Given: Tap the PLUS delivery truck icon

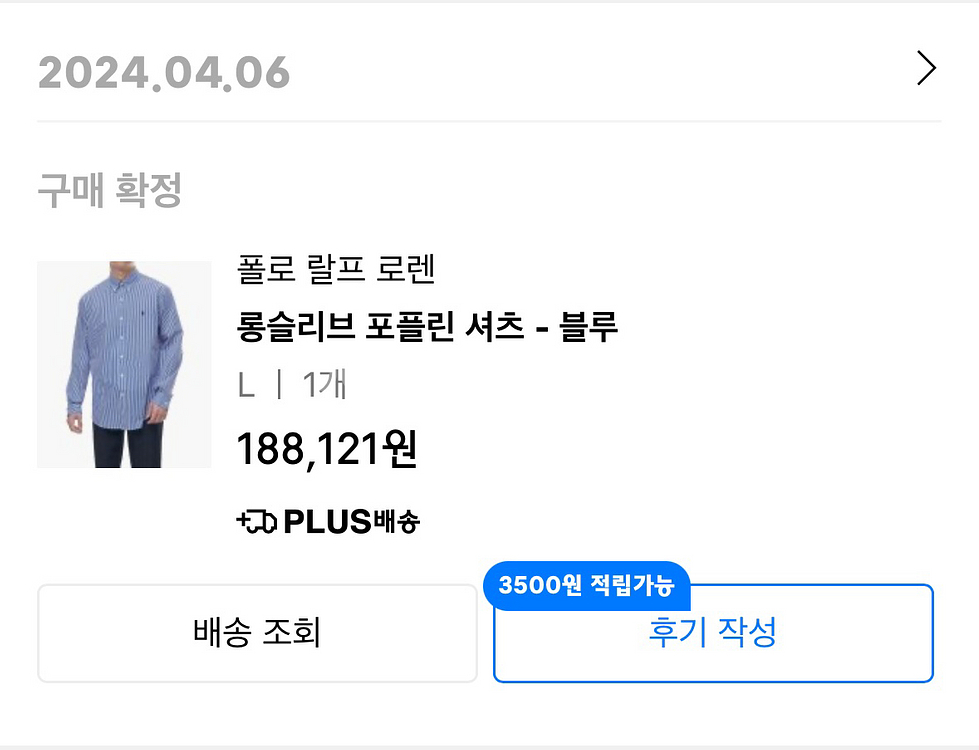Looking at the screenshot, I should (x=260, y=521).
